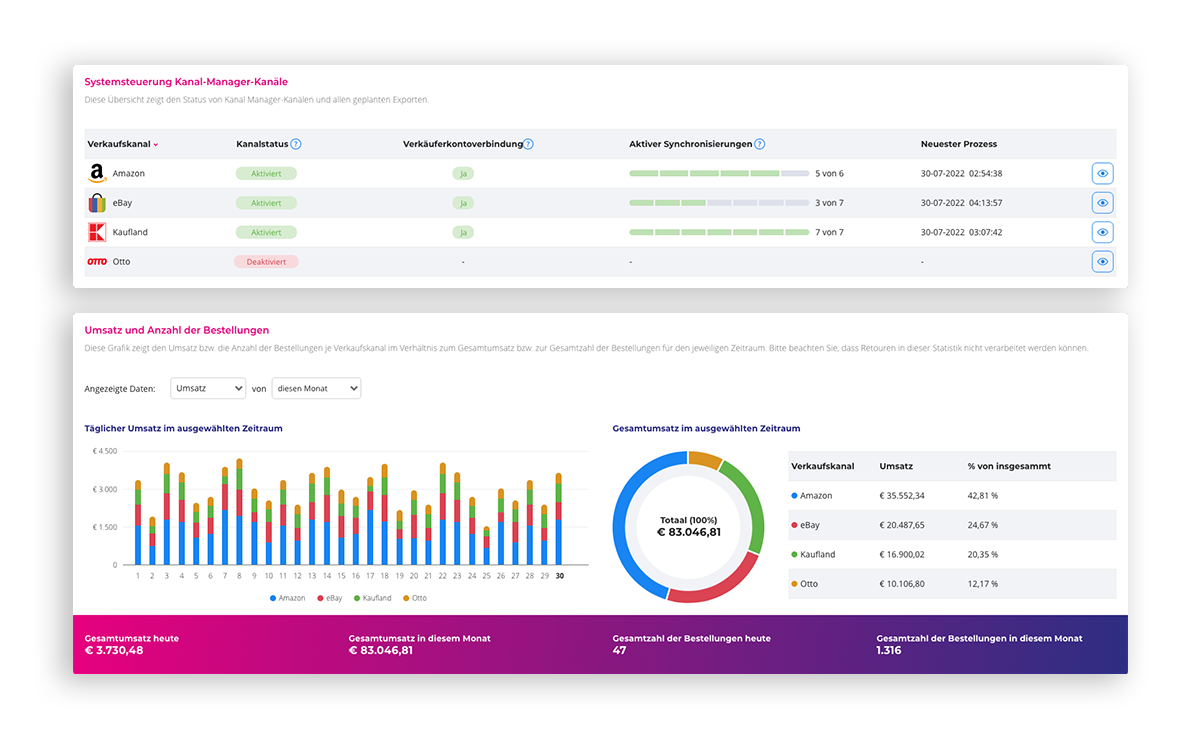
Task: Click the '3 von 7' sync count
Action: pyautogui.click(x=829, y=203)
